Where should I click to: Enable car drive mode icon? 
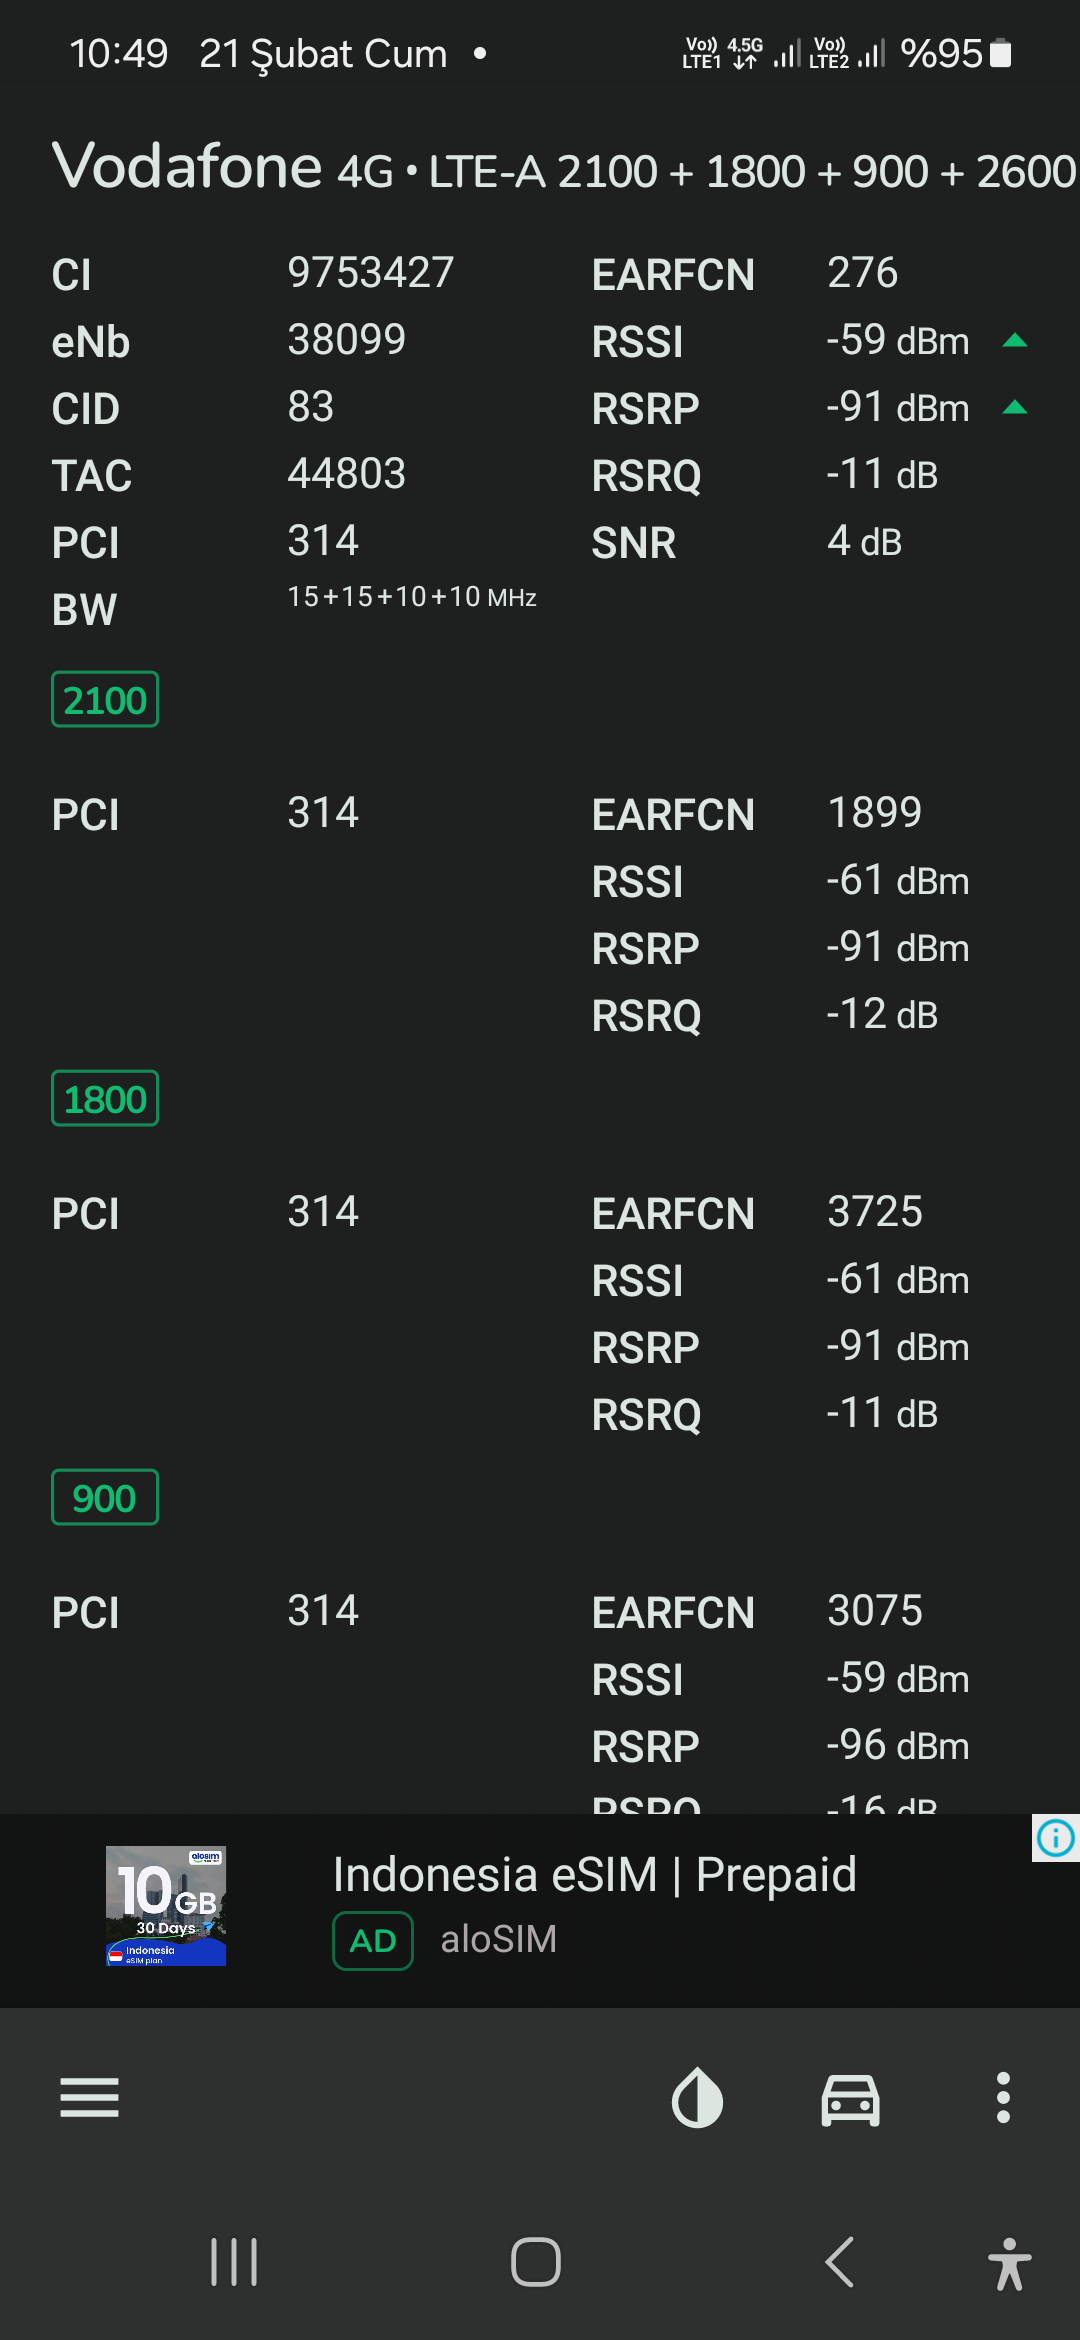(850, 2098)
